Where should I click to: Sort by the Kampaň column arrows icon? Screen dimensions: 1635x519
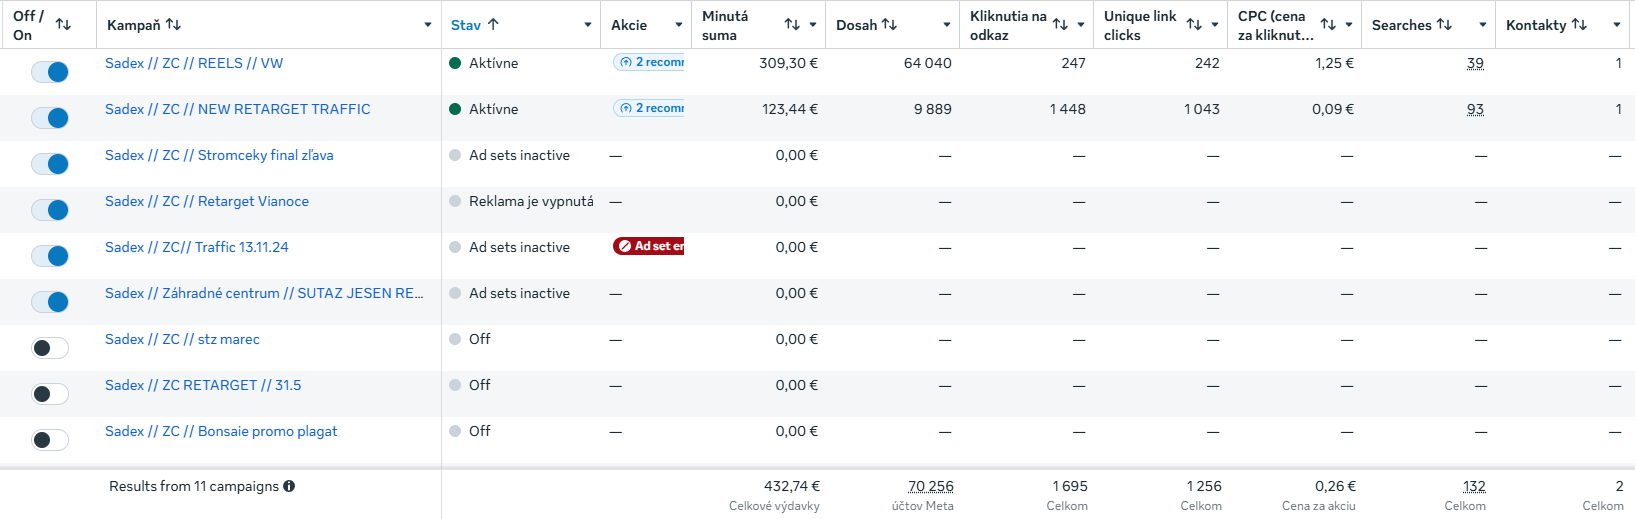(x=173, y=24)
